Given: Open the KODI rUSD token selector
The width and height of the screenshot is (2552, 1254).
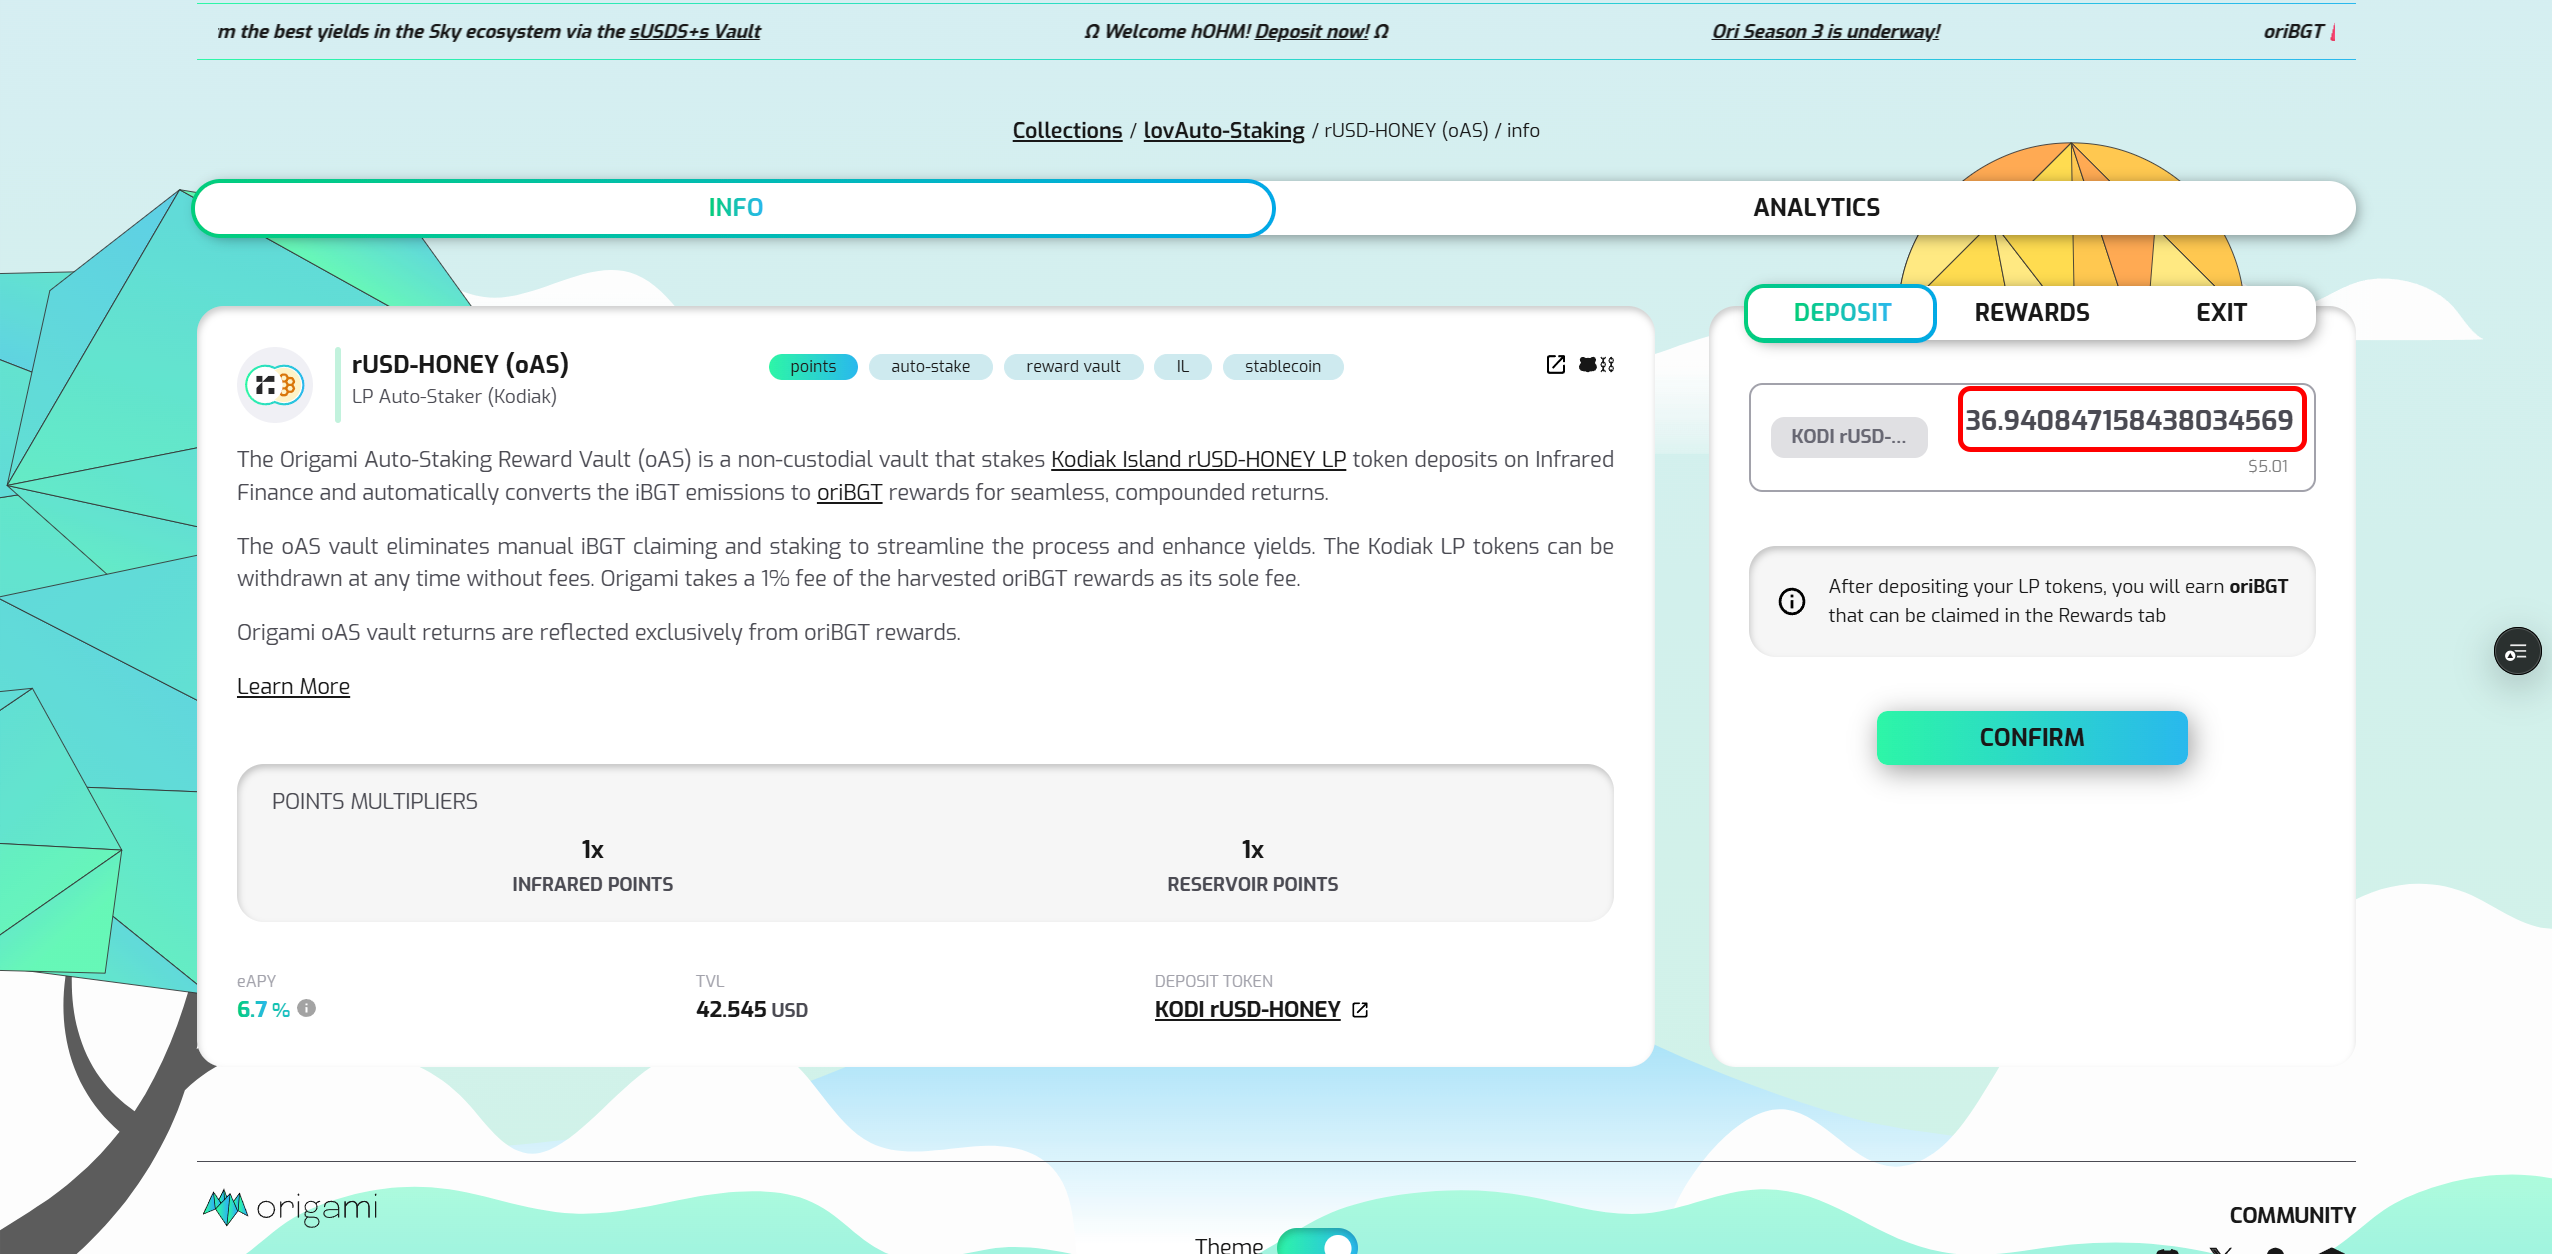Looking at the screenshot, I should (1848, 437).
